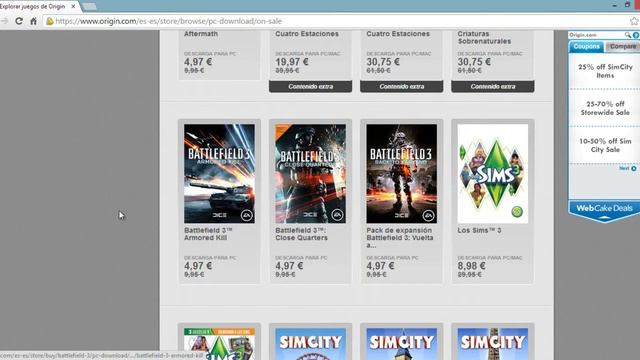Click Contenido extra under the 19,97 € item

click(310, 87)
